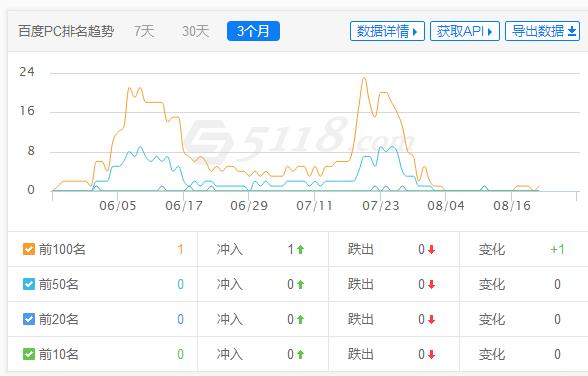Open the 获取API arrow button
The image size is (588, 376).
click(465, 31)
